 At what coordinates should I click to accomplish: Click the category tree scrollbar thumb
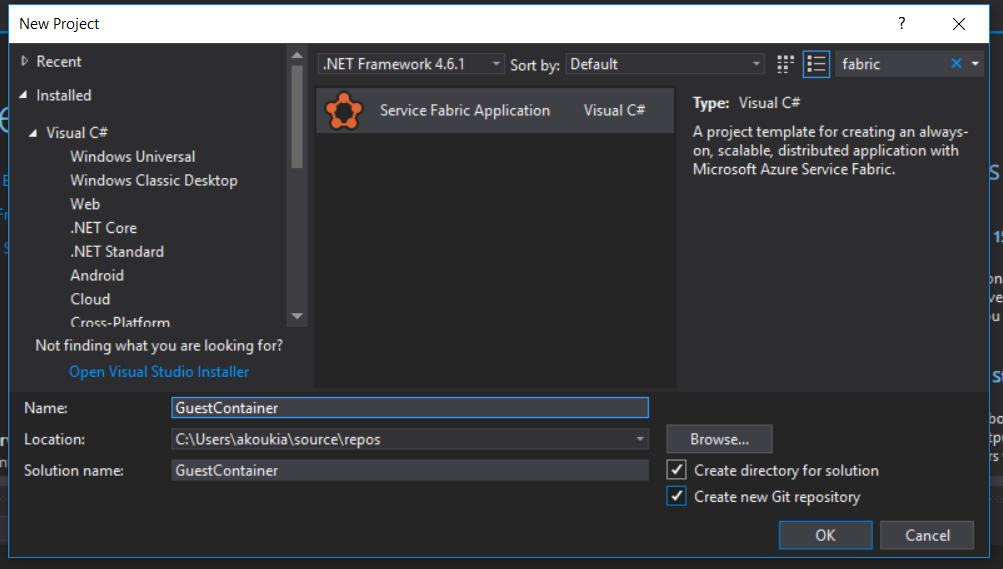[297, 116]
